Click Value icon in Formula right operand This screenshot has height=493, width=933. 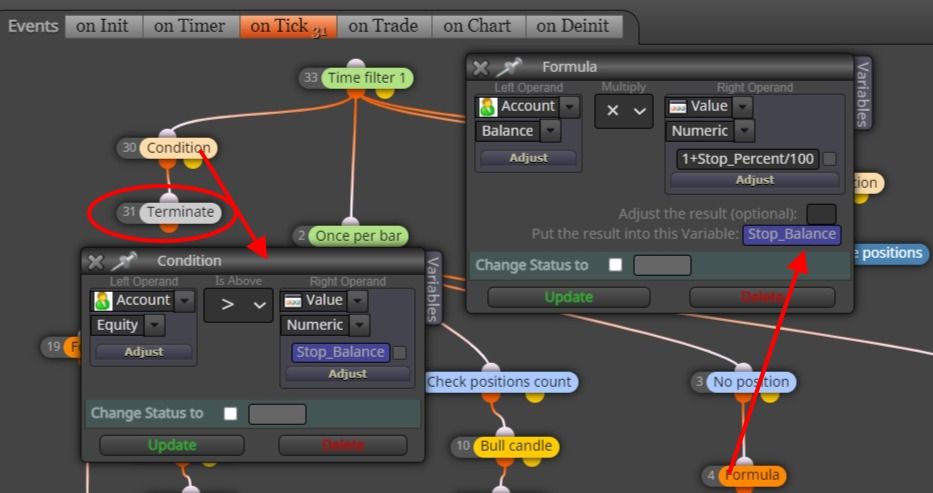[677, 106]
